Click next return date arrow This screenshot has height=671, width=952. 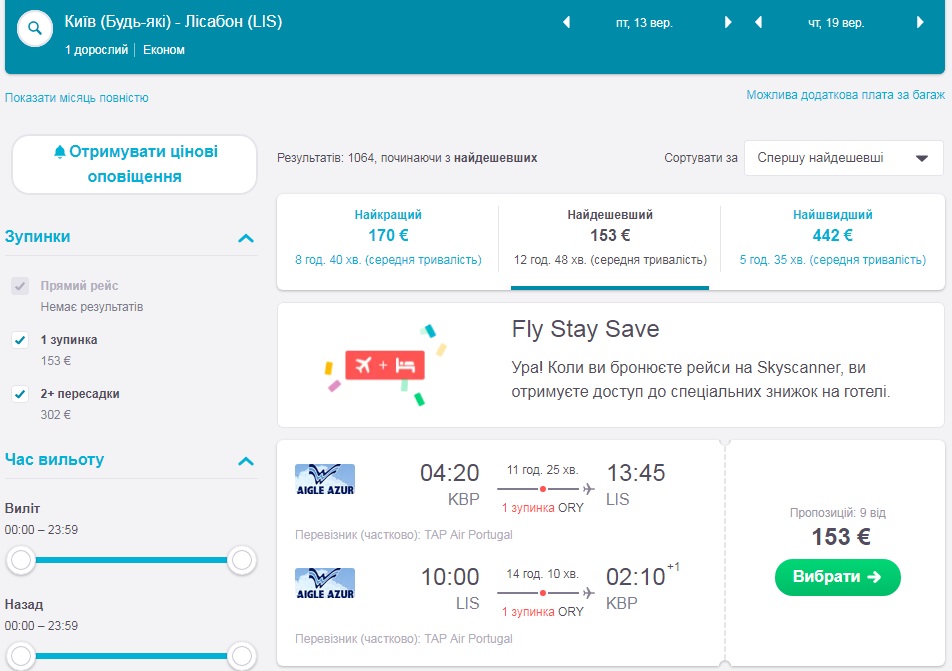[x=921, y=22]
